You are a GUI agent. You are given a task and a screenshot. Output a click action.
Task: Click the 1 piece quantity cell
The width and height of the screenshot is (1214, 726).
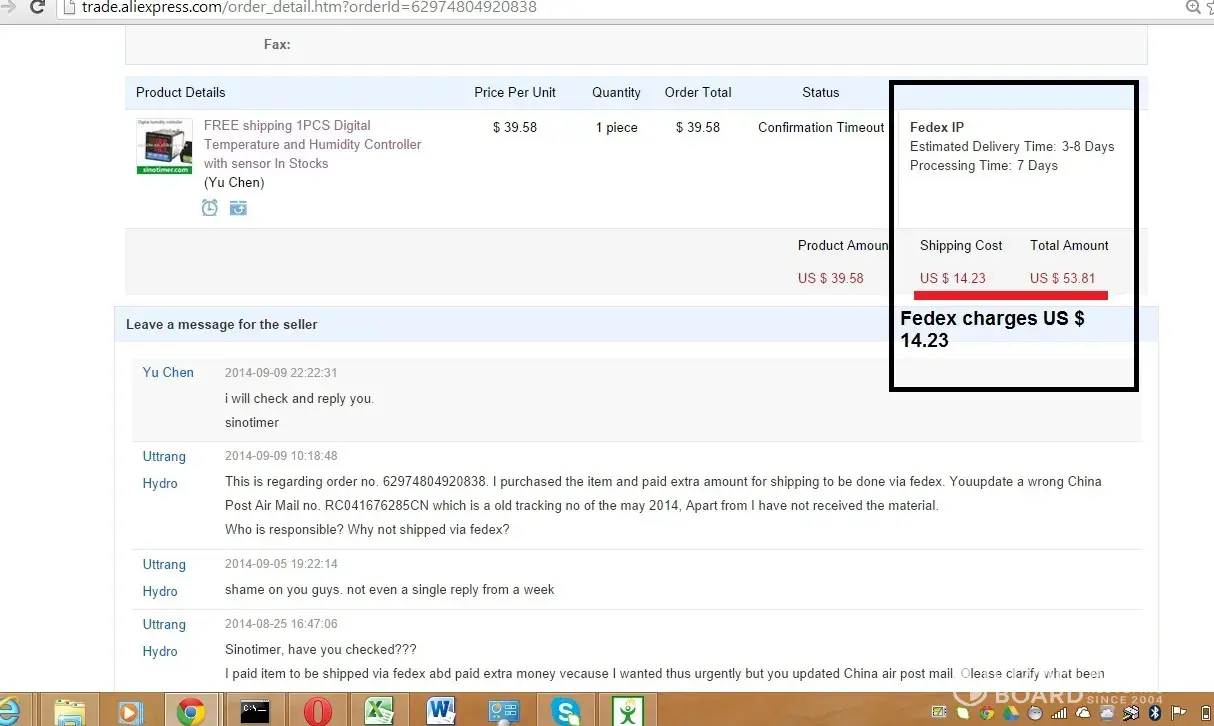pyautogui.click(x=616, y=127)
